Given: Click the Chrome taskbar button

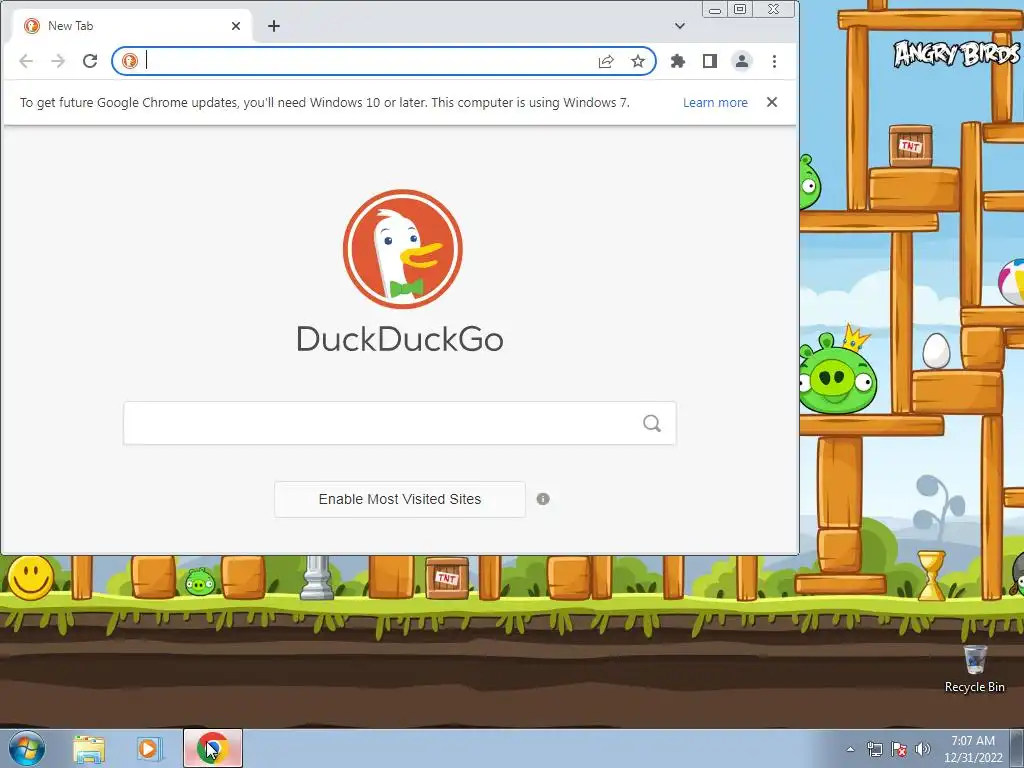Looking at the screenshot, I should click(x=213, y=748).
